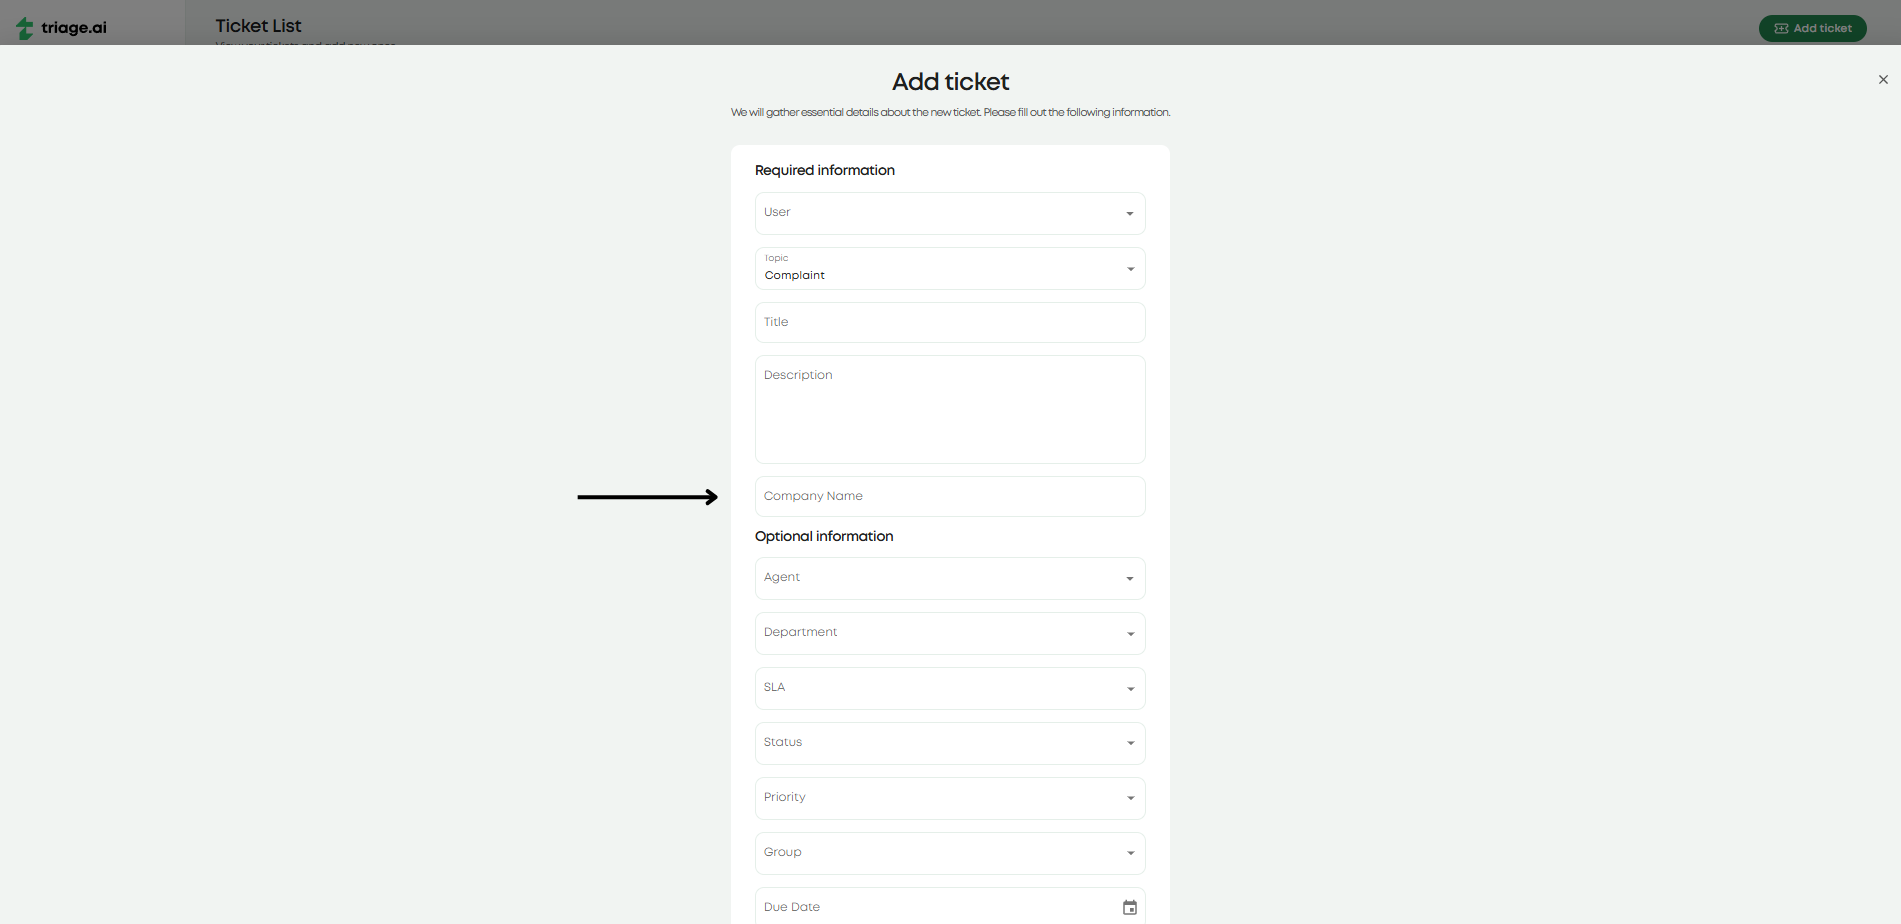Click the Add ticket button

(1813, 28)
